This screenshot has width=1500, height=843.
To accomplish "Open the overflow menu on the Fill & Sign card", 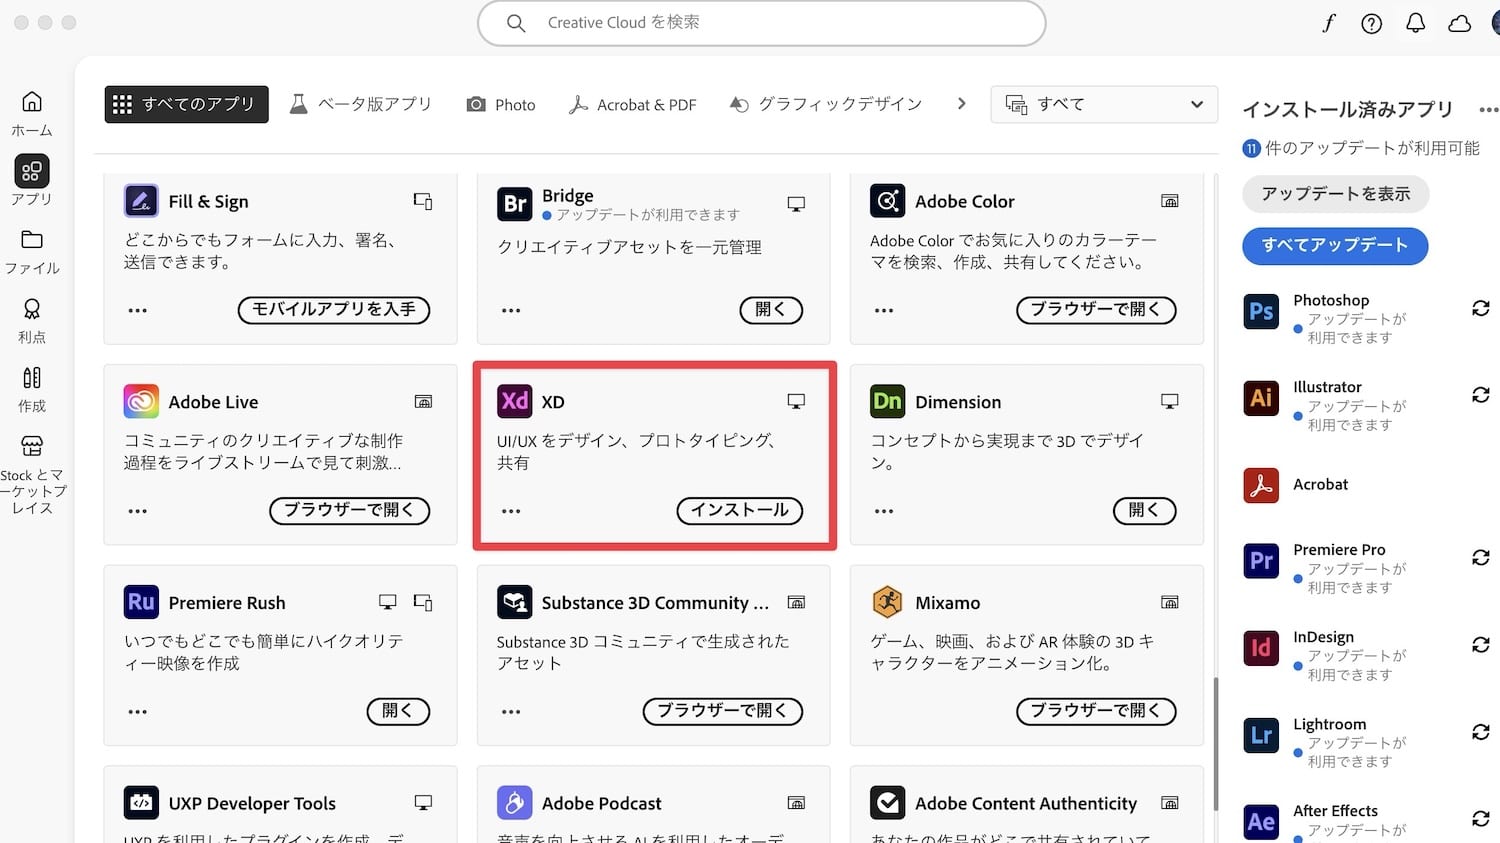I will (x=137, y=310).
